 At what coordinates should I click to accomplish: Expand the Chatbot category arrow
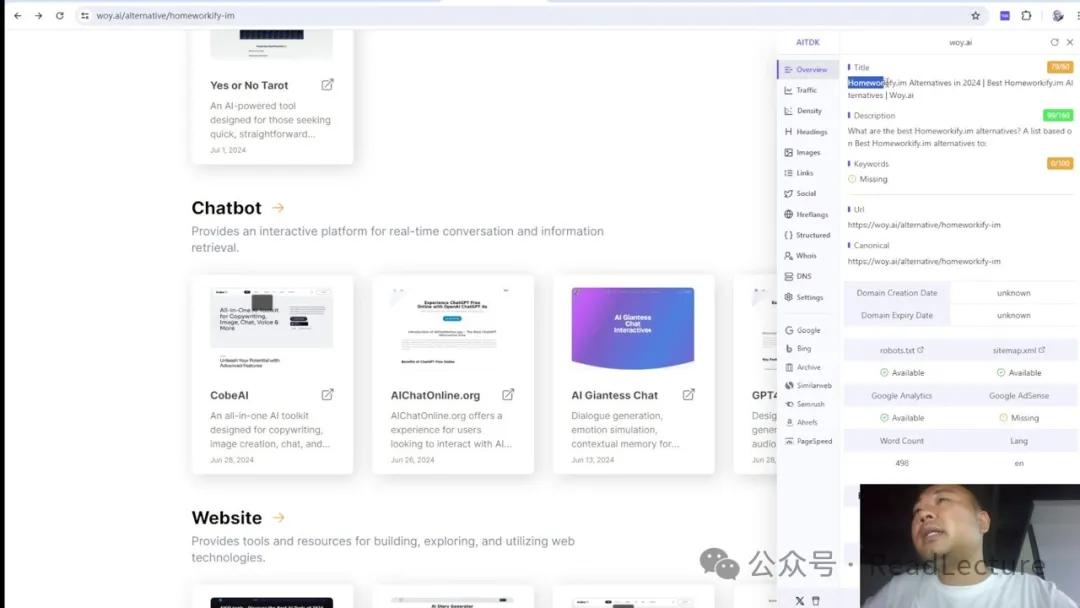(x=278, y=208)
